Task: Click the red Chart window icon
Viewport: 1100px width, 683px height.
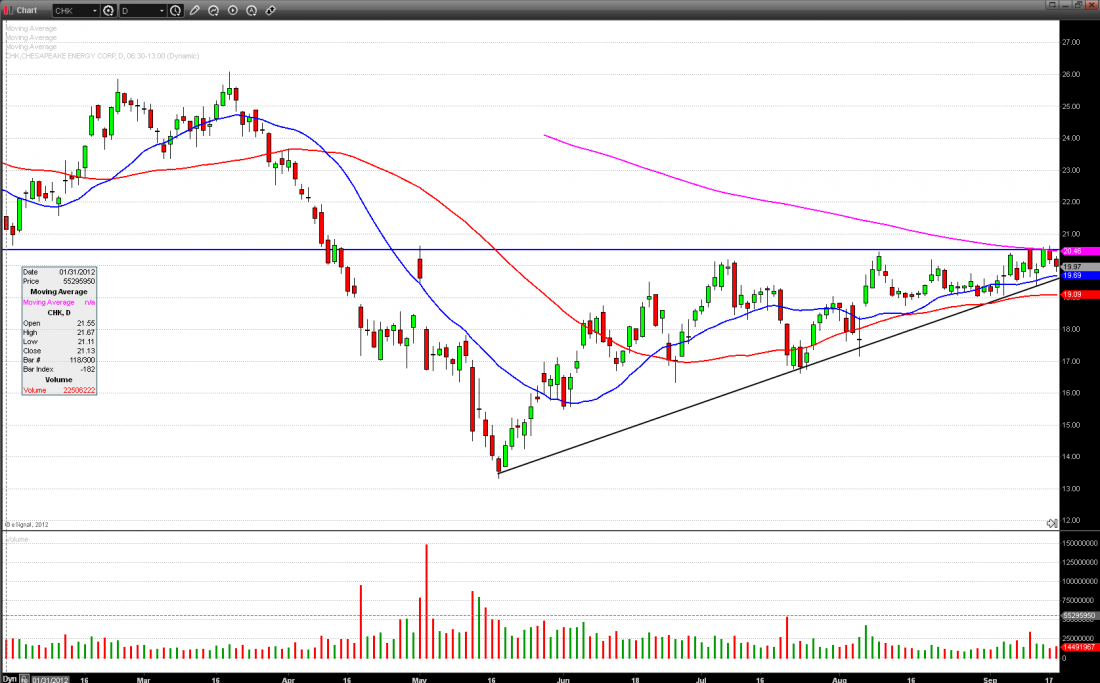Action: (x=8, y=10)
